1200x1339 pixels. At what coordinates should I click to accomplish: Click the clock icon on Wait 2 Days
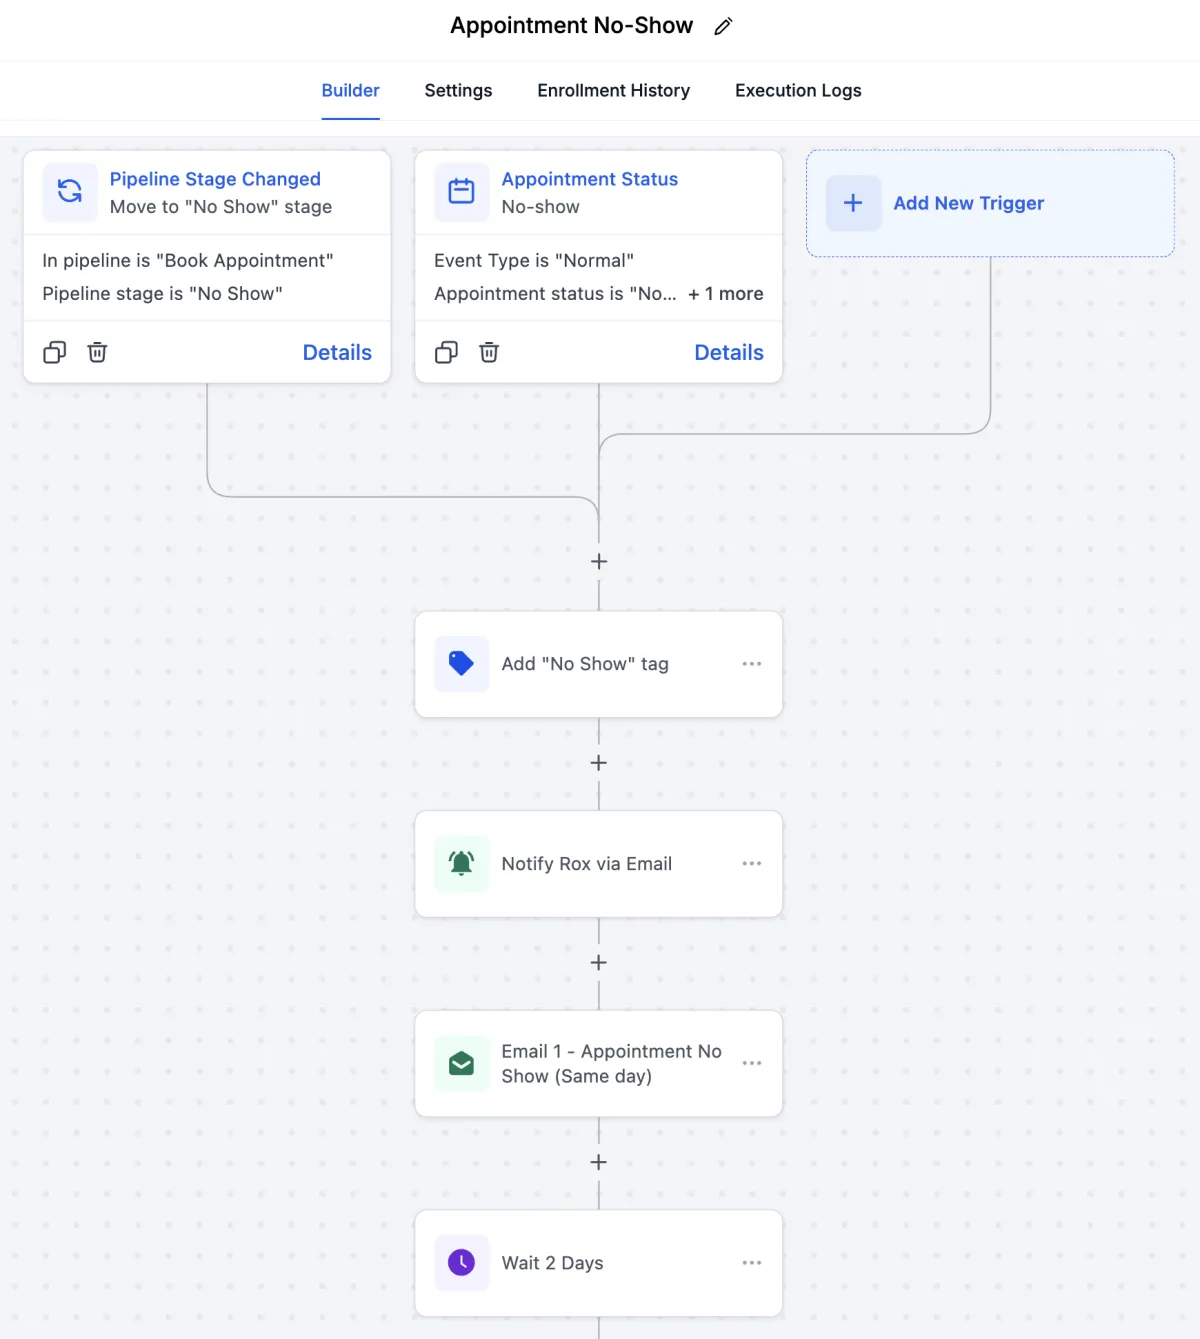tap(461, 1263)
